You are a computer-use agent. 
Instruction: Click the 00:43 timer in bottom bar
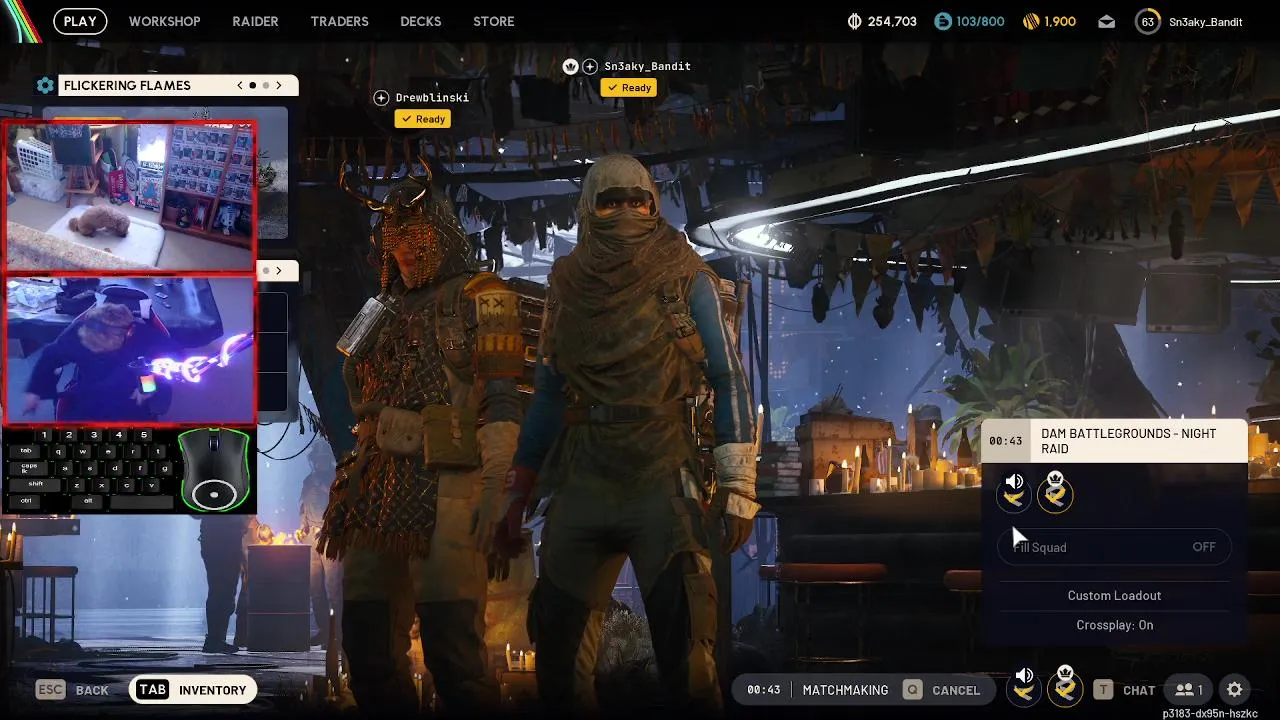click(x=763, y=690)
